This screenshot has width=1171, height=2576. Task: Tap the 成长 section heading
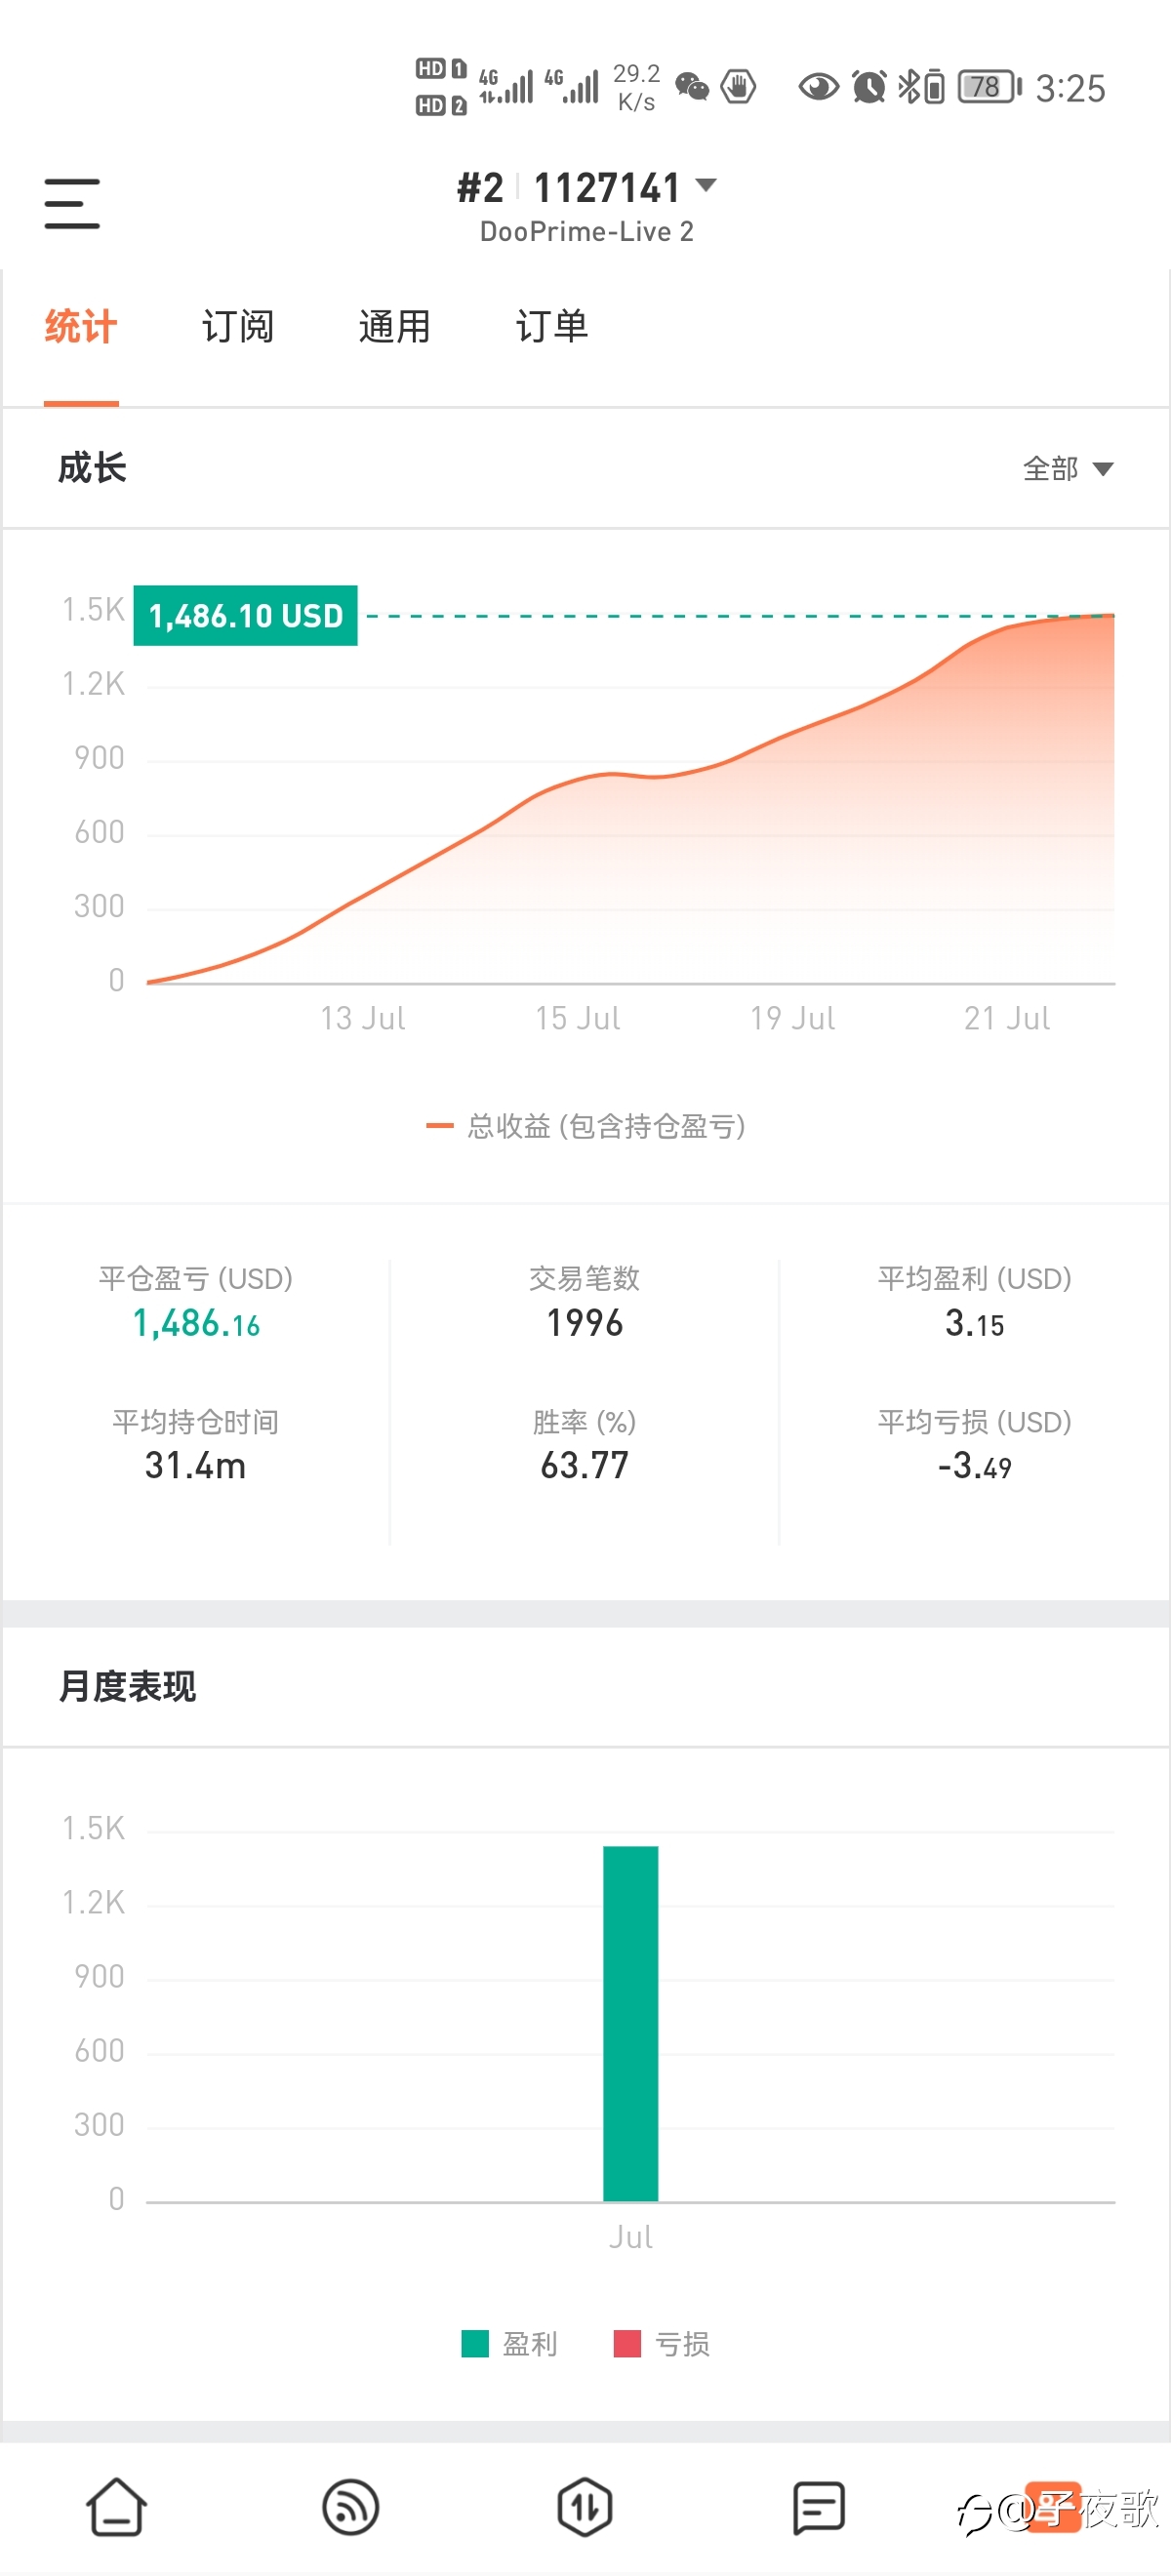click(92, 468)
